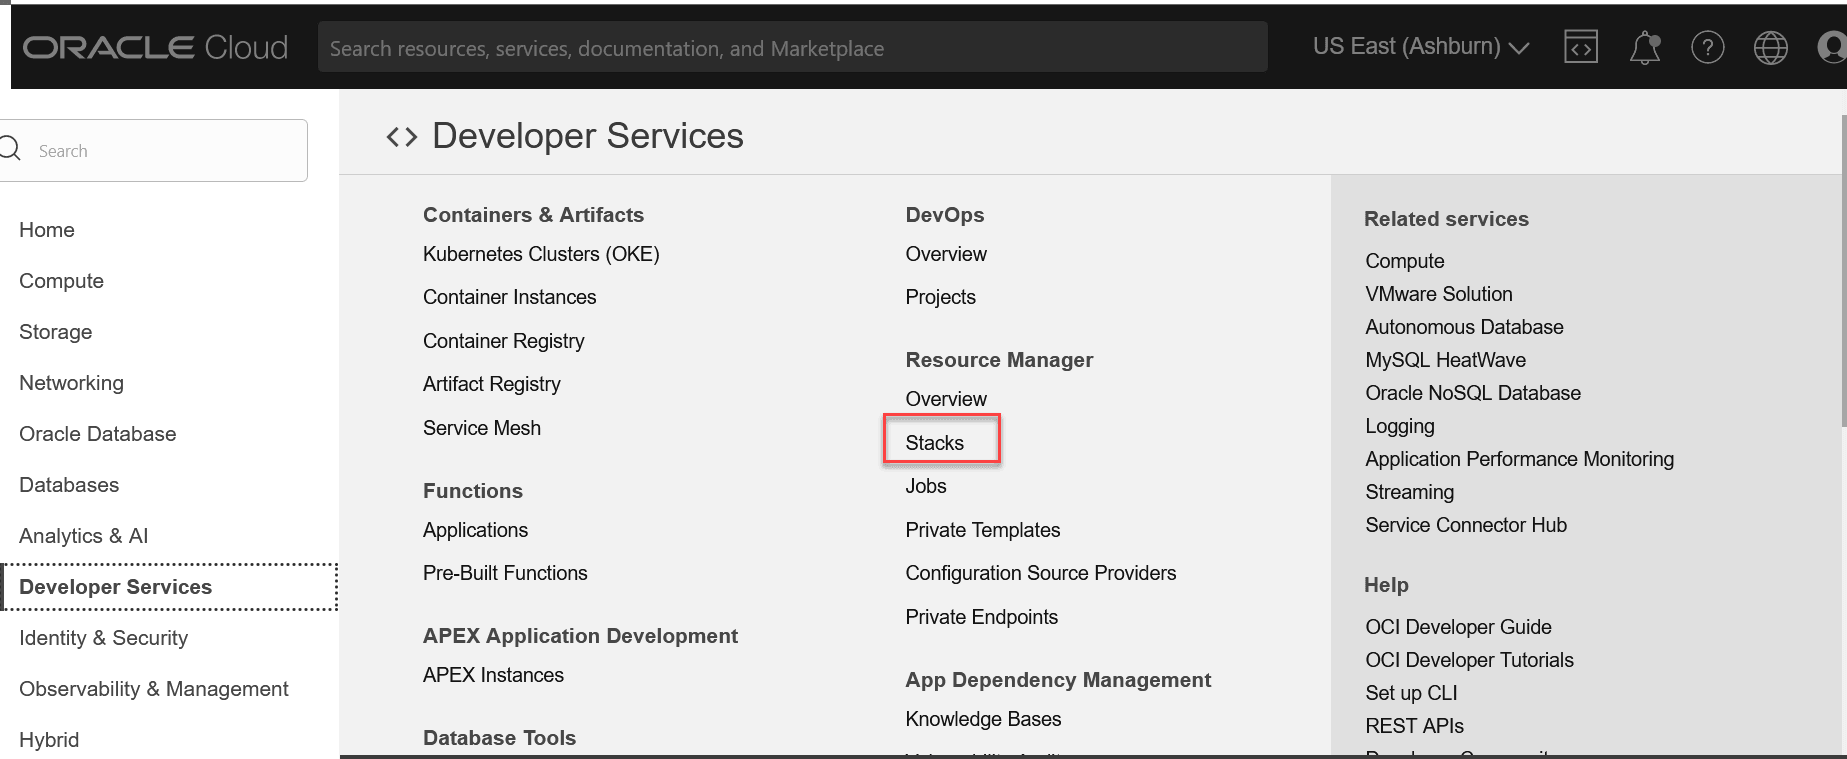Open Container Instances link
The width and height of the screenshot is (1847, 759).
coord(509,297)
